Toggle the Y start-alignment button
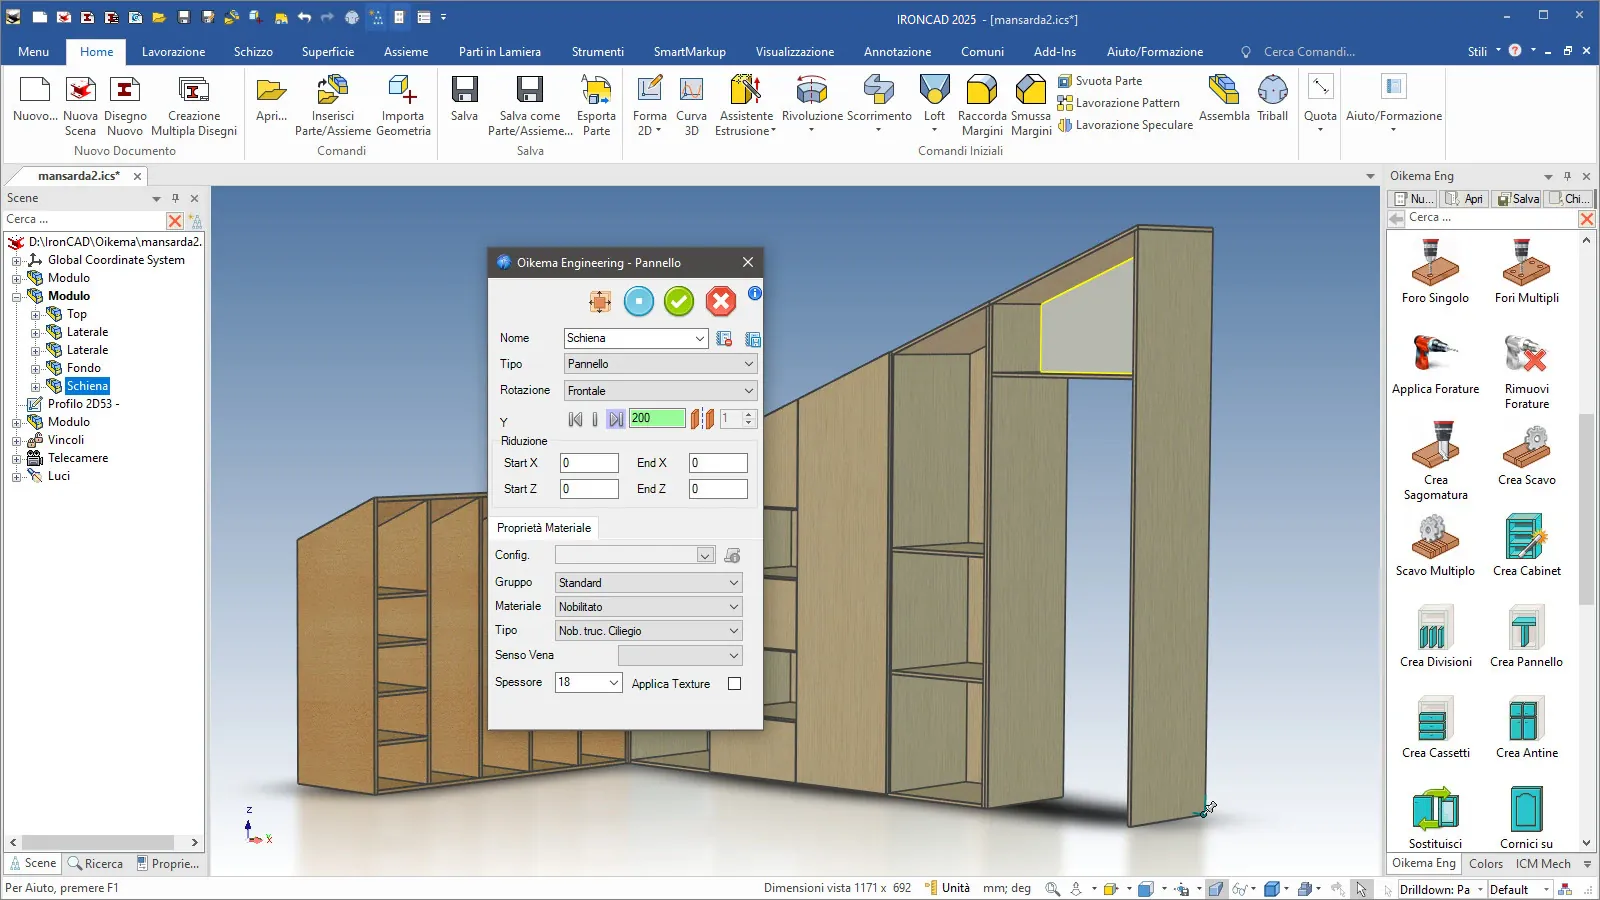The height and width of the screenshot is (900, 1600). pos(575,419)
